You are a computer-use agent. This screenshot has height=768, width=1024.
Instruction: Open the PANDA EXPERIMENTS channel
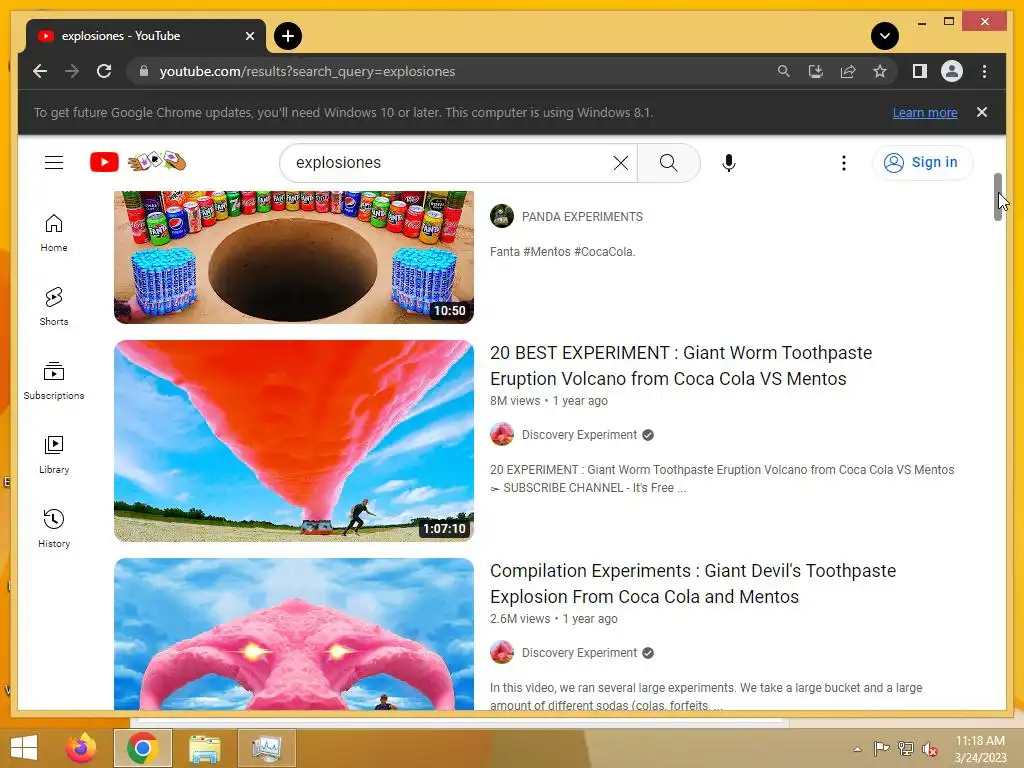pyautogui.click(x=582, y=217)
